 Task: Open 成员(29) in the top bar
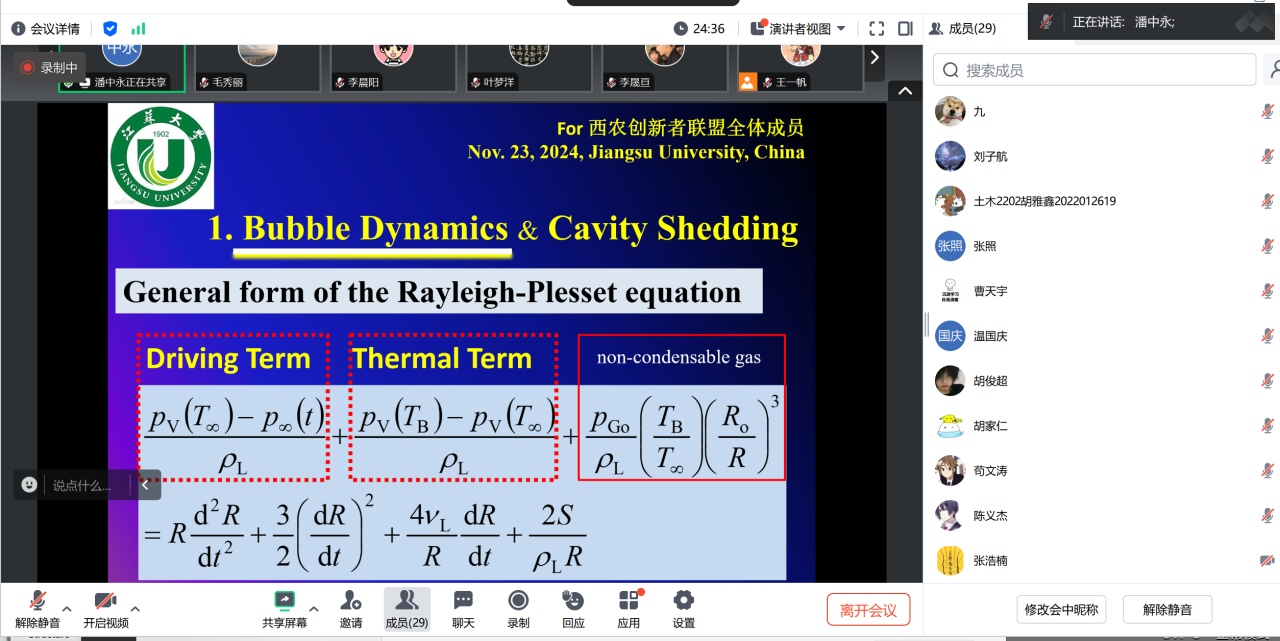(962, 28)
